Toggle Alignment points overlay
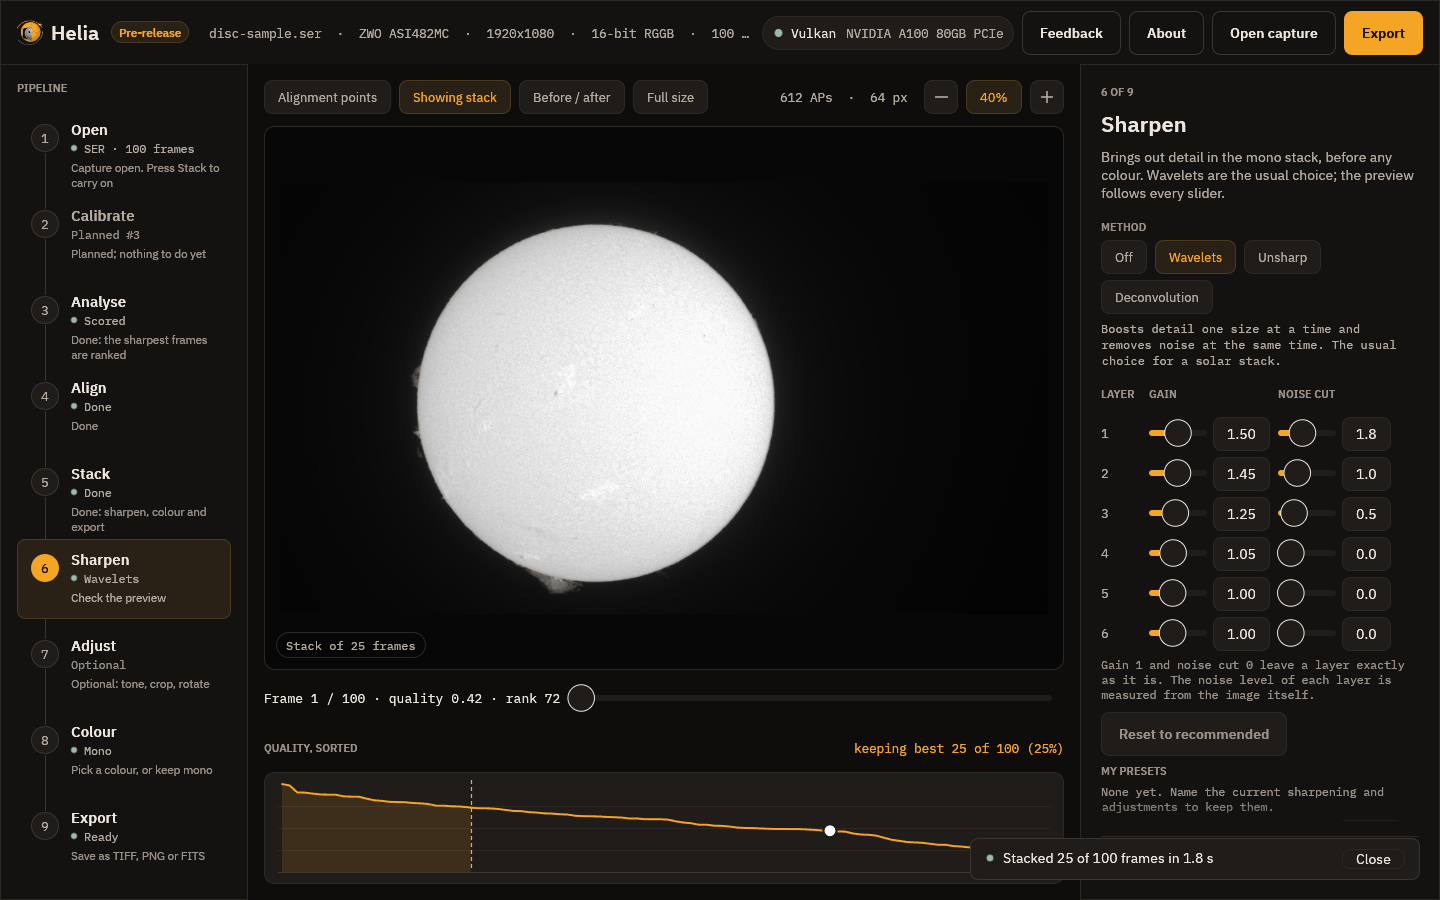1440x900 pixels. click(327, 97)
